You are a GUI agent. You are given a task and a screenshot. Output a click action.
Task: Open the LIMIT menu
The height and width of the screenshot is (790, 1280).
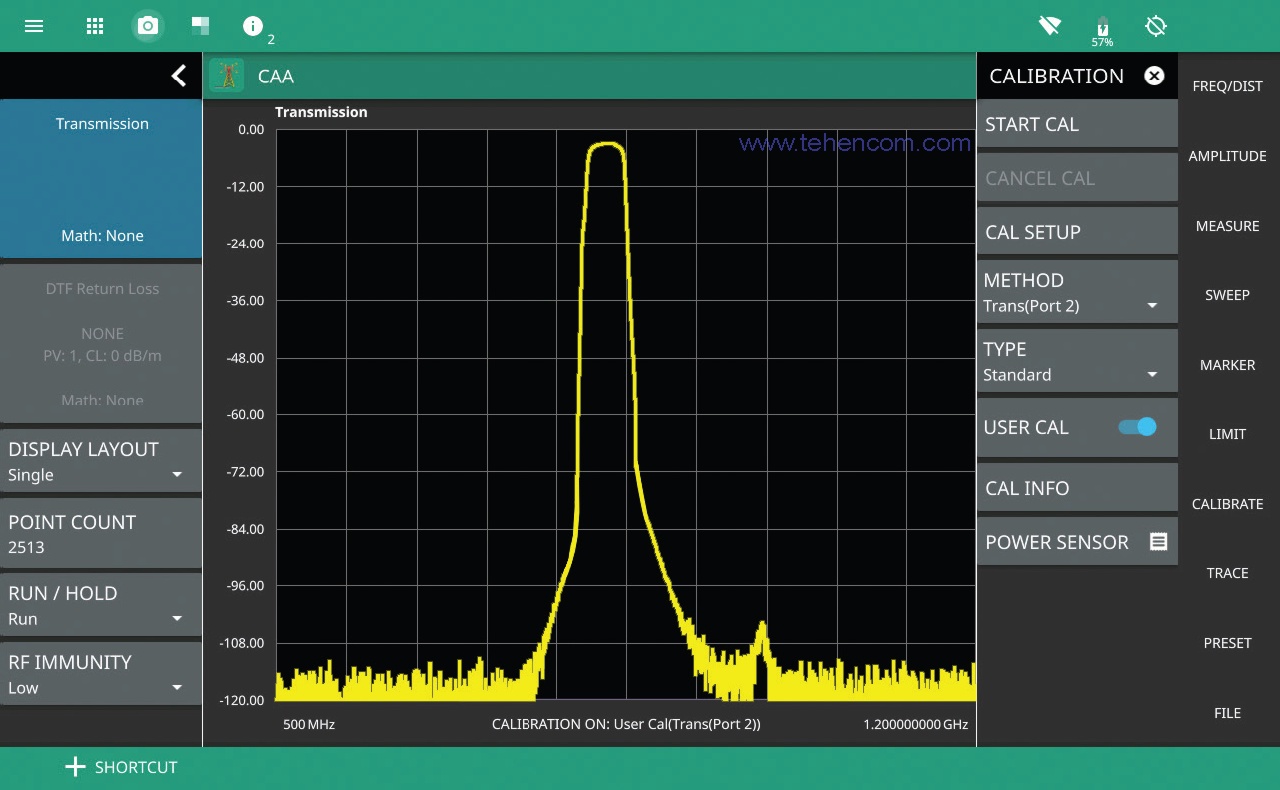point(1228,434)
